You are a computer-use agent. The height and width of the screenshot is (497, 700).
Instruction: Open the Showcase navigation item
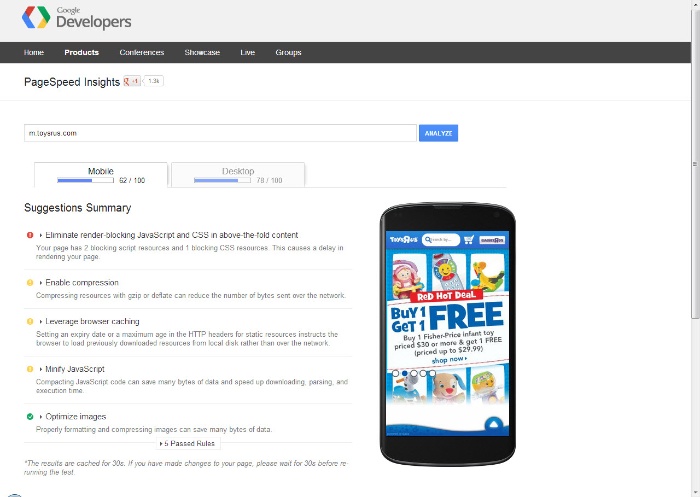coord(202,53)
